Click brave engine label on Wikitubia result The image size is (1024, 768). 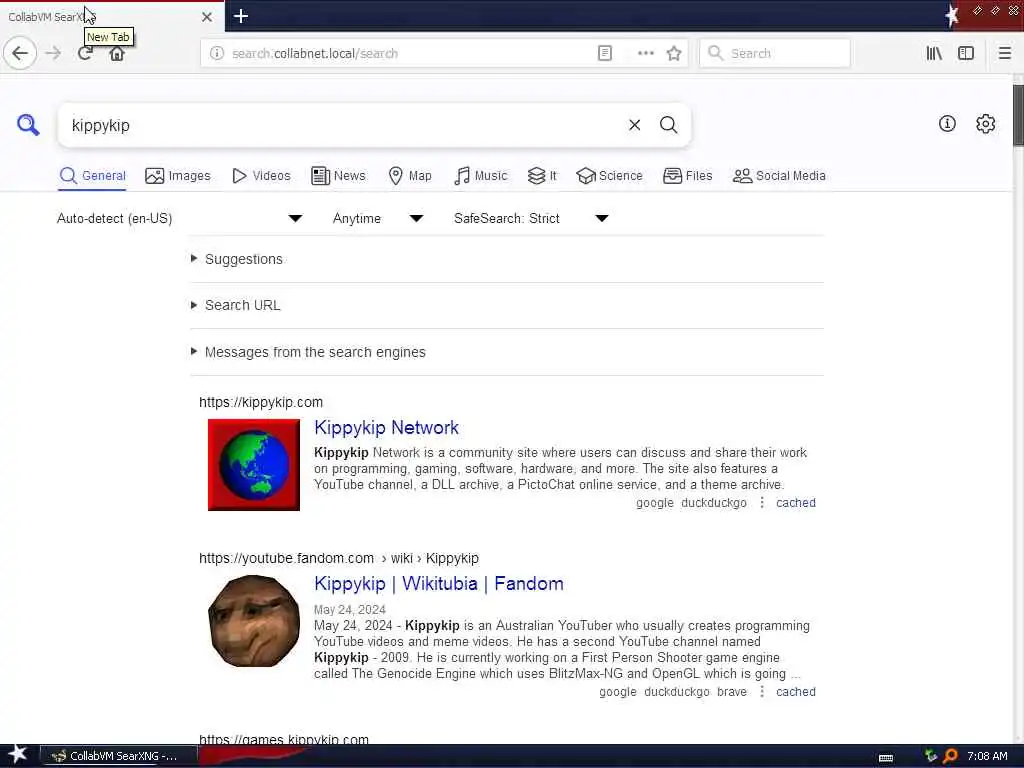pyautogui.click(x=731, y=691)
